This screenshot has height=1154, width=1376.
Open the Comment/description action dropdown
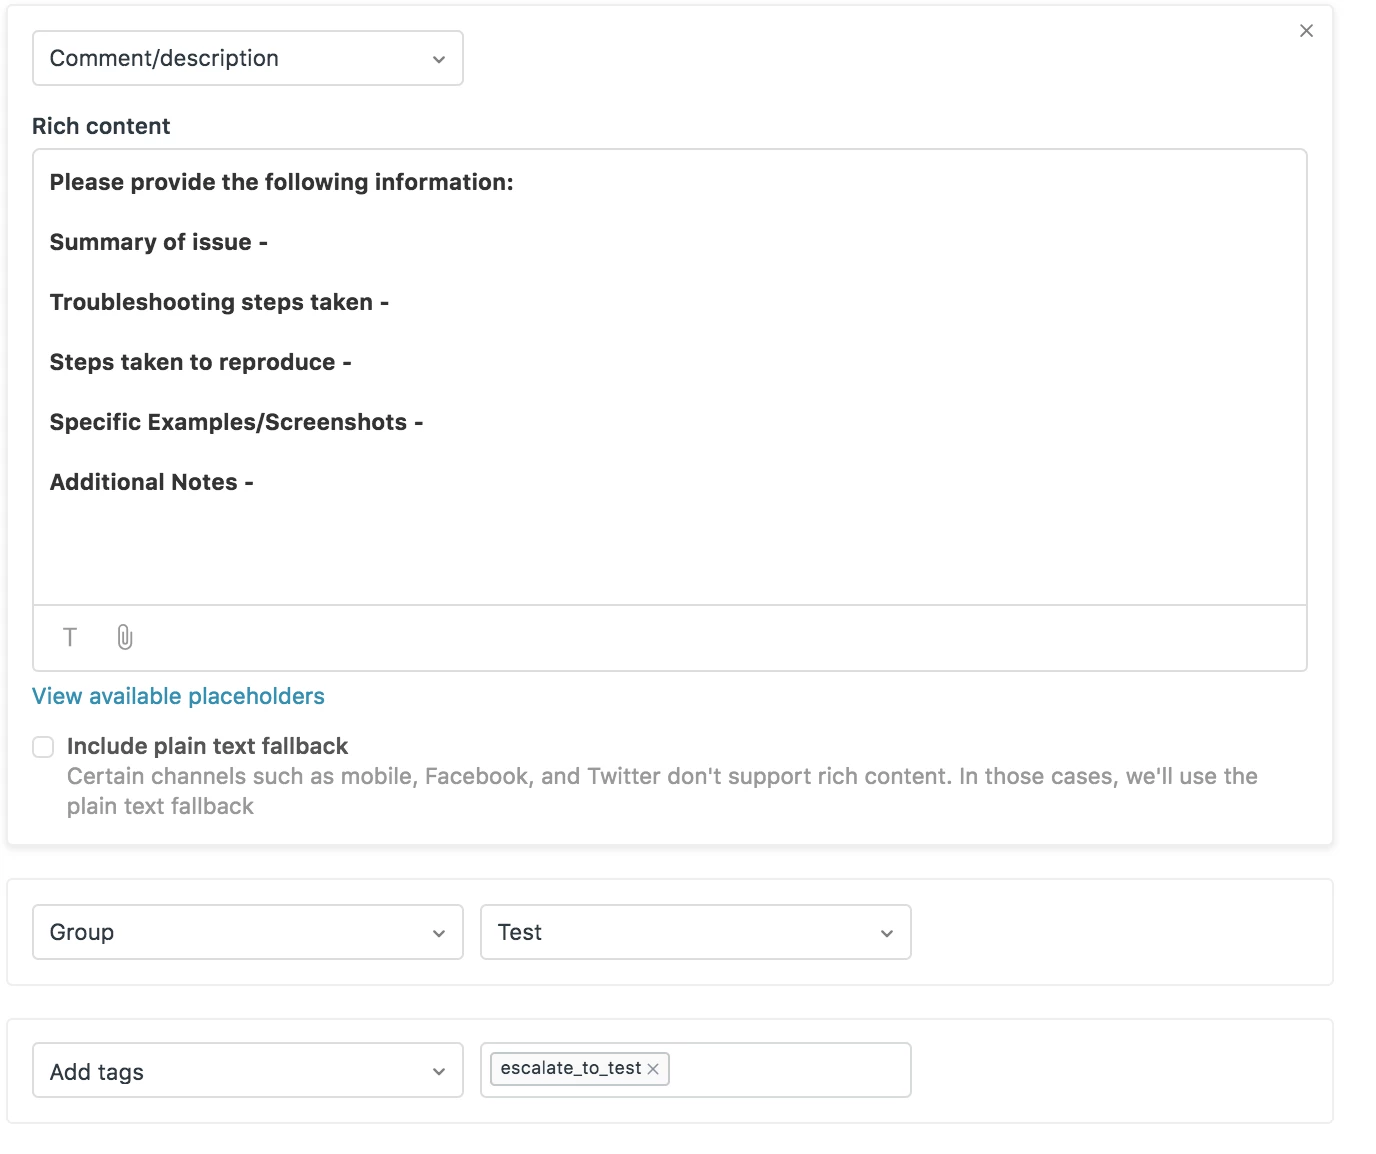tap(247, 58)
